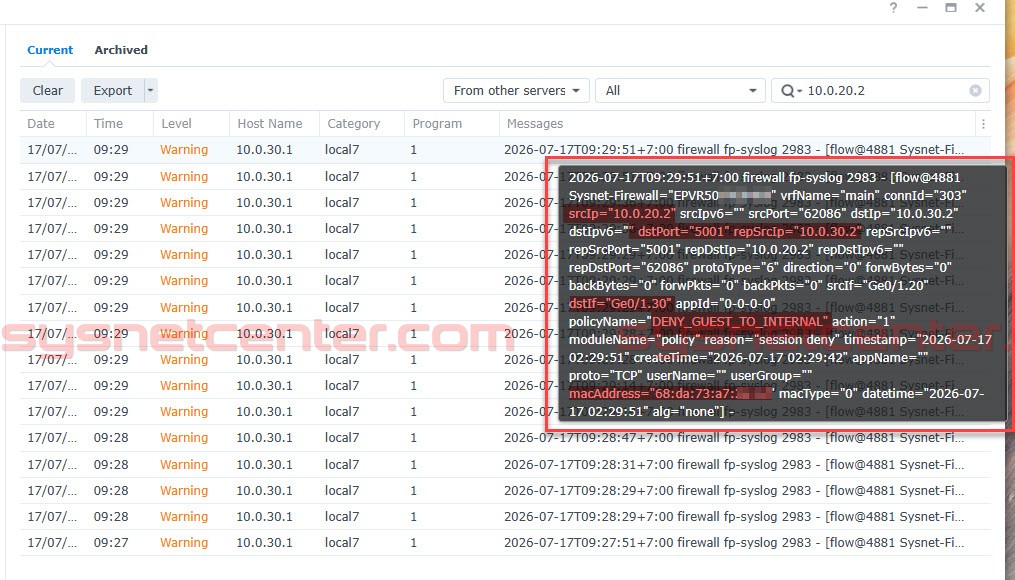Open column options three-dot menu
The image size is (1015, 580).
[983, 124]
